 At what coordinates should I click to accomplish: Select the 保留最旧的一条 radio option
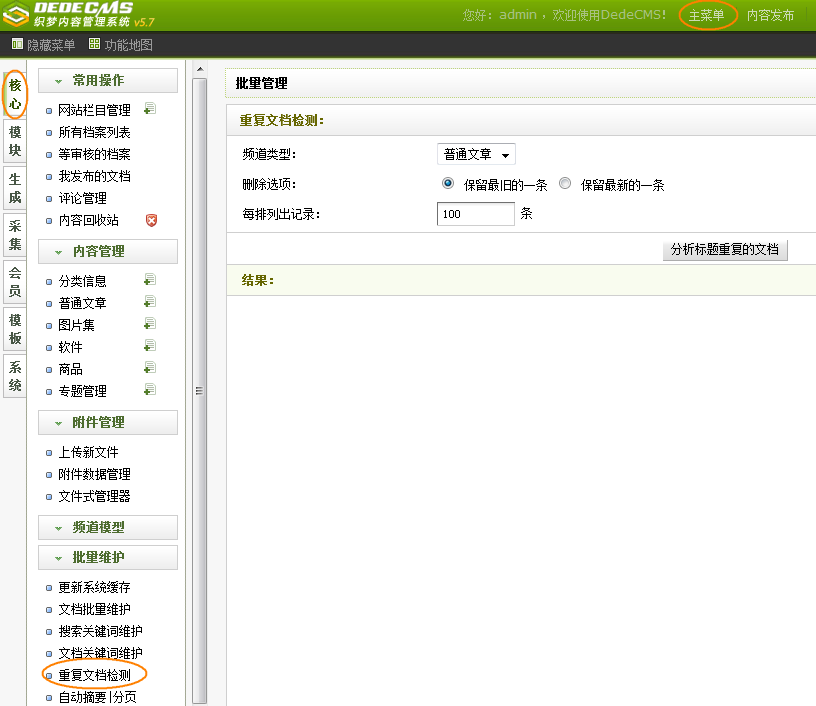448,184
